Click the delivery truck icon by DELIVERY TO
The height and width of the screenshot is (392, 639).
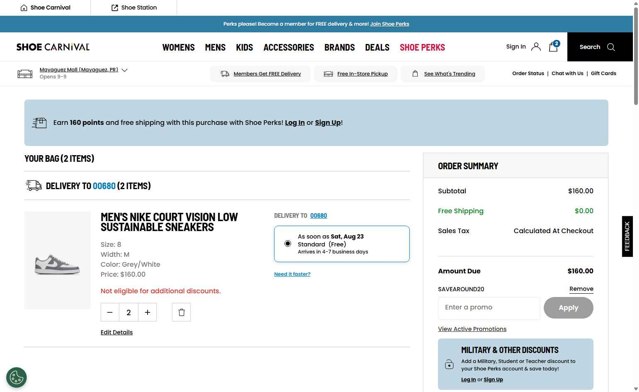coord(34,185)
